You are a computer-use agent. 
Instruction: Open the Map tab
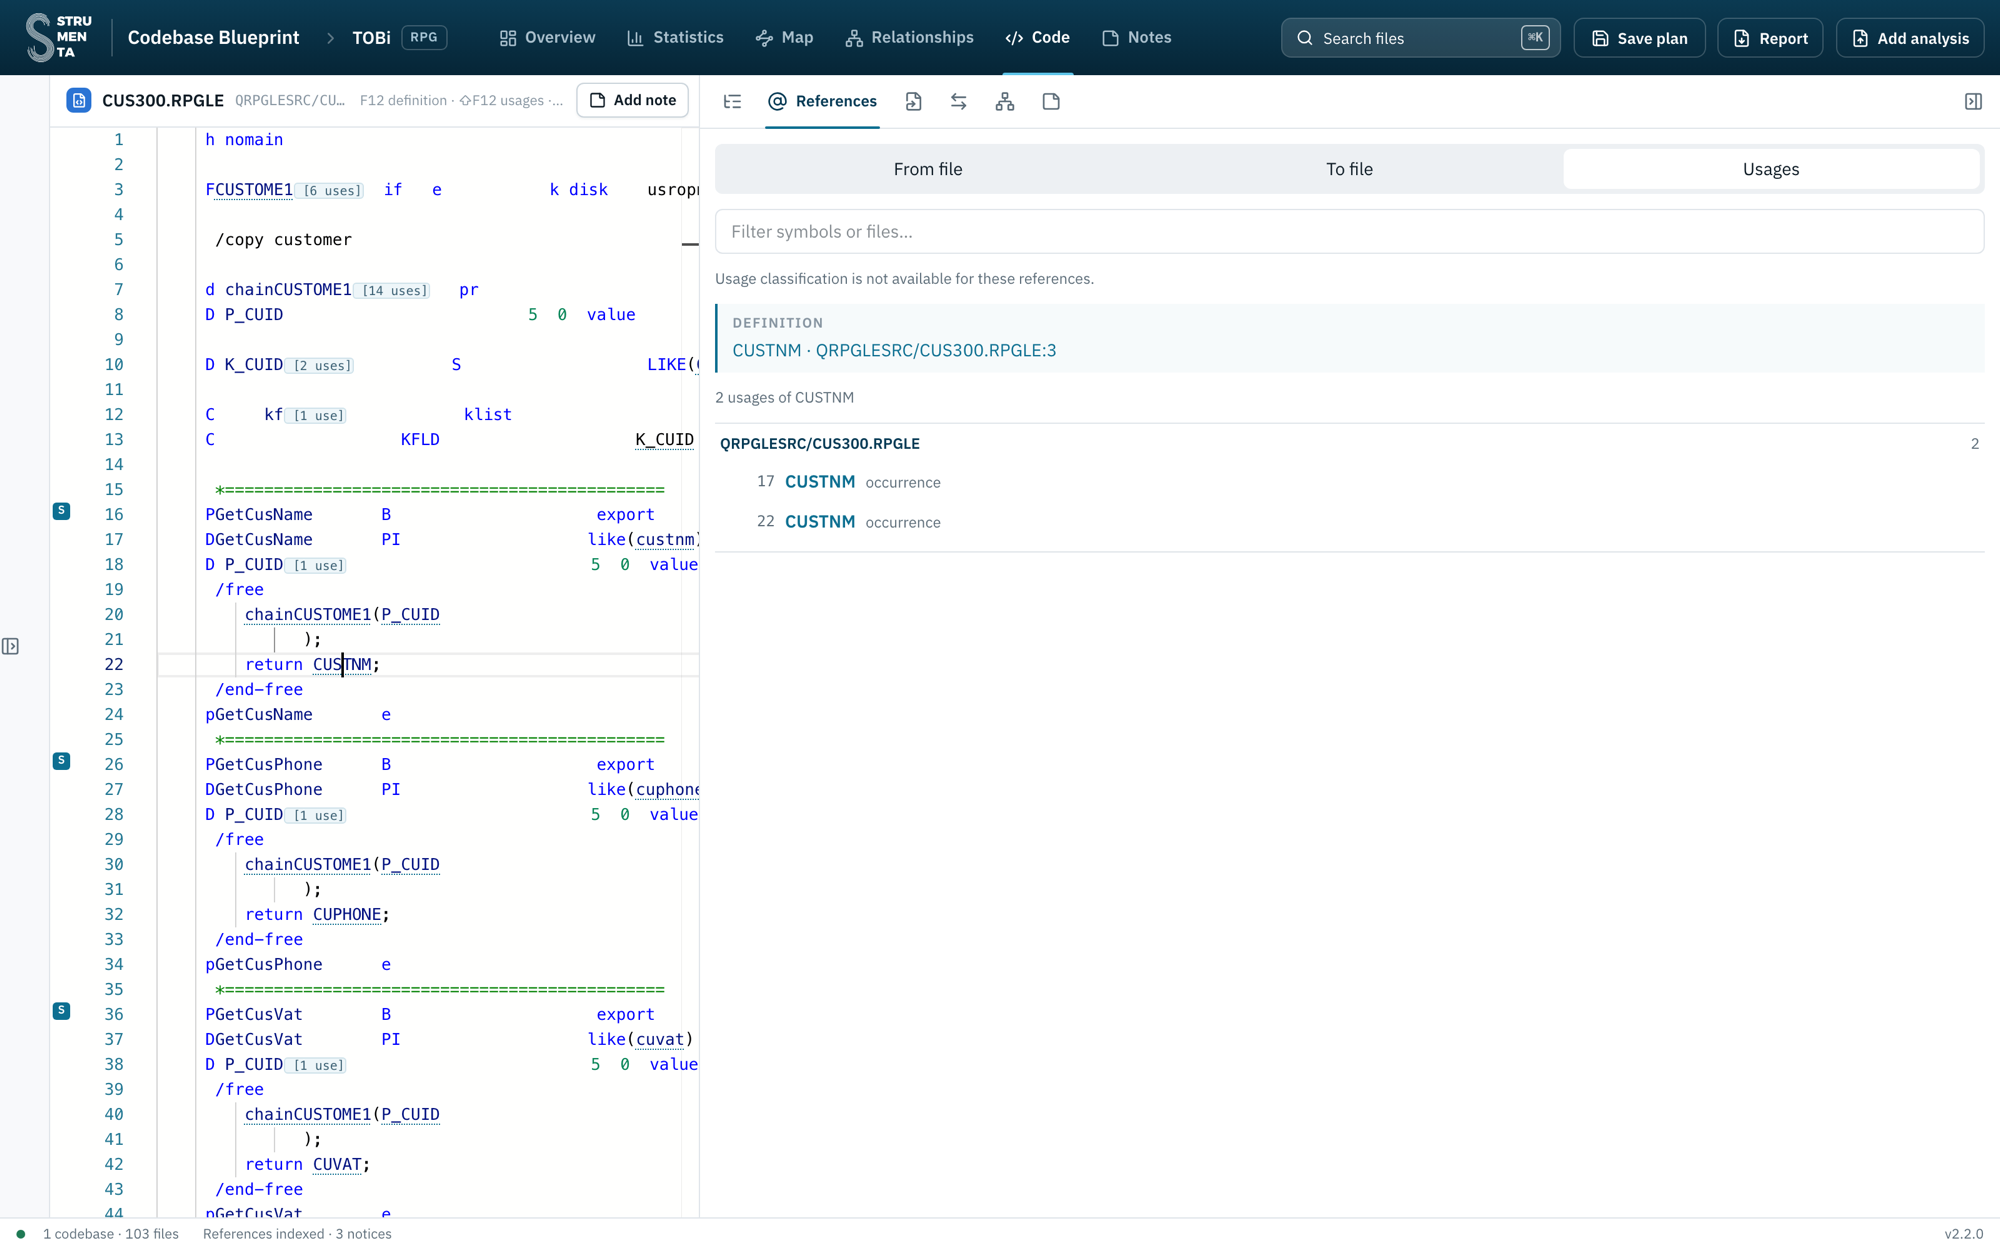point(784,37)
